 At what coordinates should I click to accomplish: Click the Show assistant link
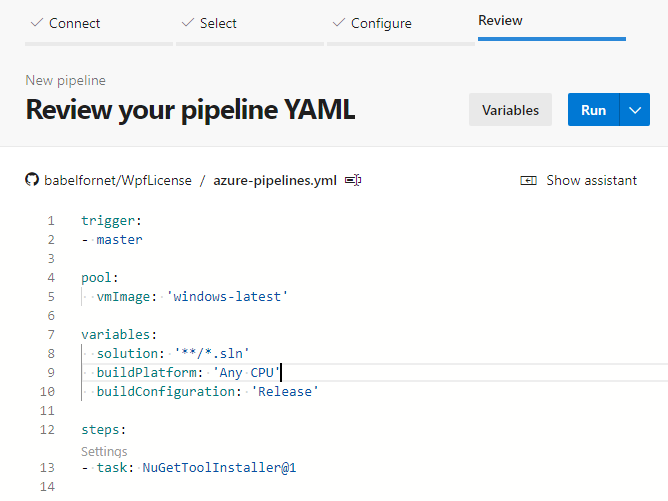591,181
